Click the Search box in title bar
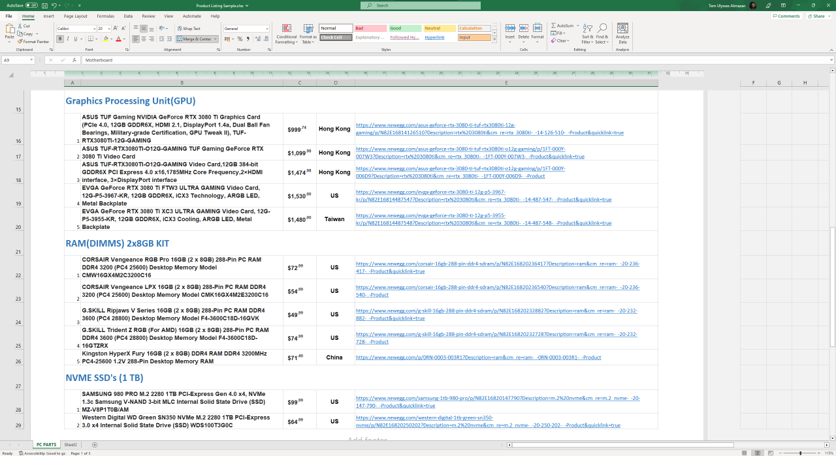This screenshot has width=836, height=456. pyautogui.click(x=420, y=5)
